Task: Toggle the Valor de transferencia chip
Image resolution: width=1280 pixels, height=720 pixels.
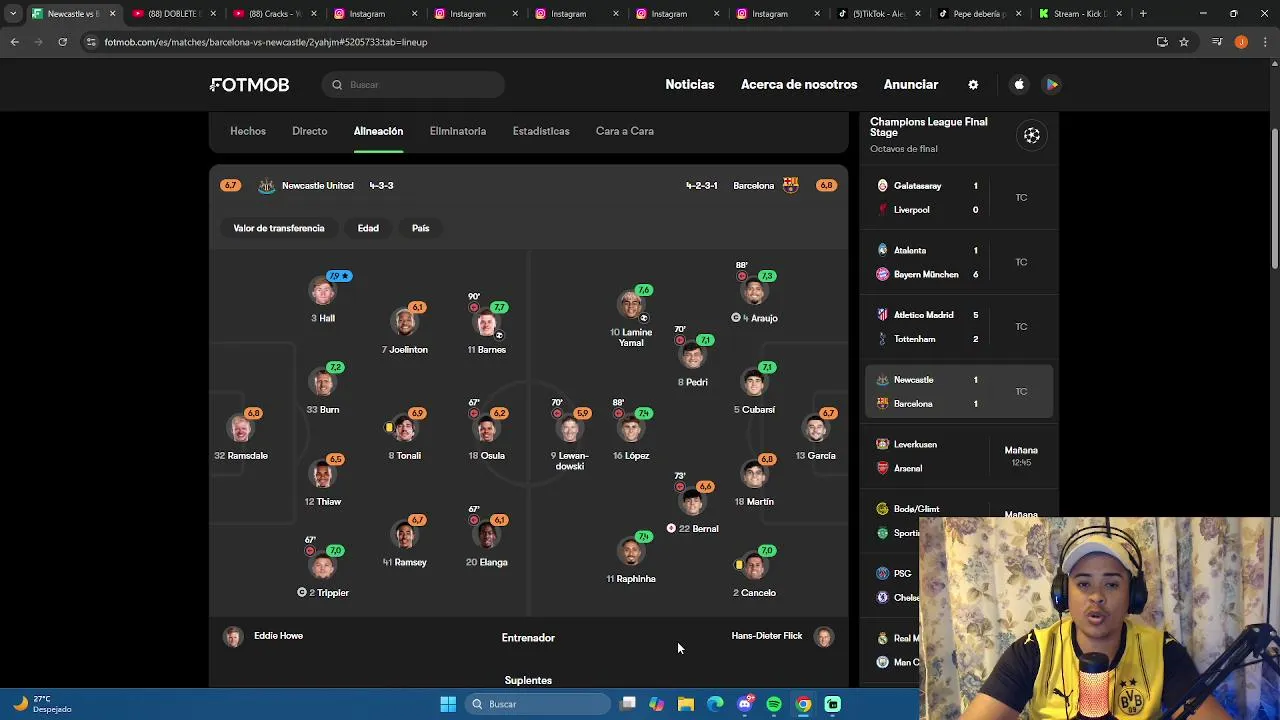Action: point(279,228)
